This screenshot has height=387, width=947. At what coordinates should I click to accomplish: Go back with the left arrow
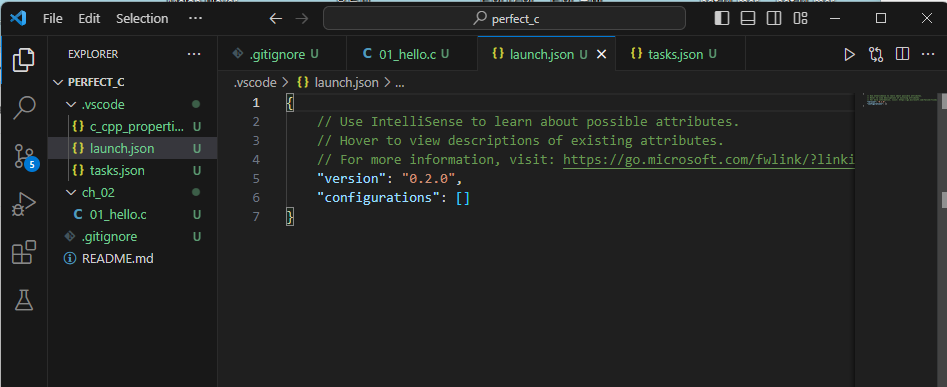pos(275,19)
